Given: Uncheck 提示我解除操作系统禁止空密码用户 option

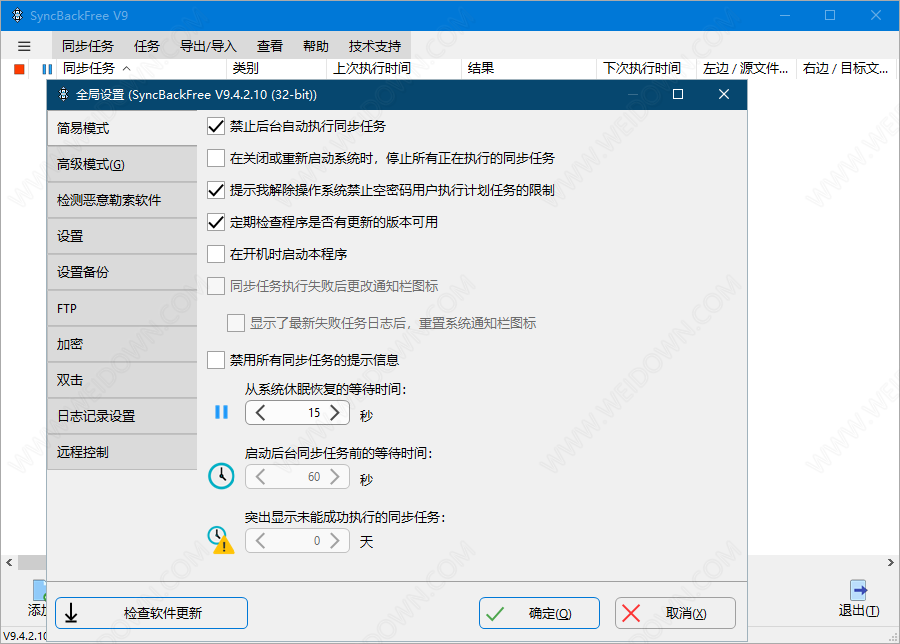Looking at the screenshot, I should 216,190.
